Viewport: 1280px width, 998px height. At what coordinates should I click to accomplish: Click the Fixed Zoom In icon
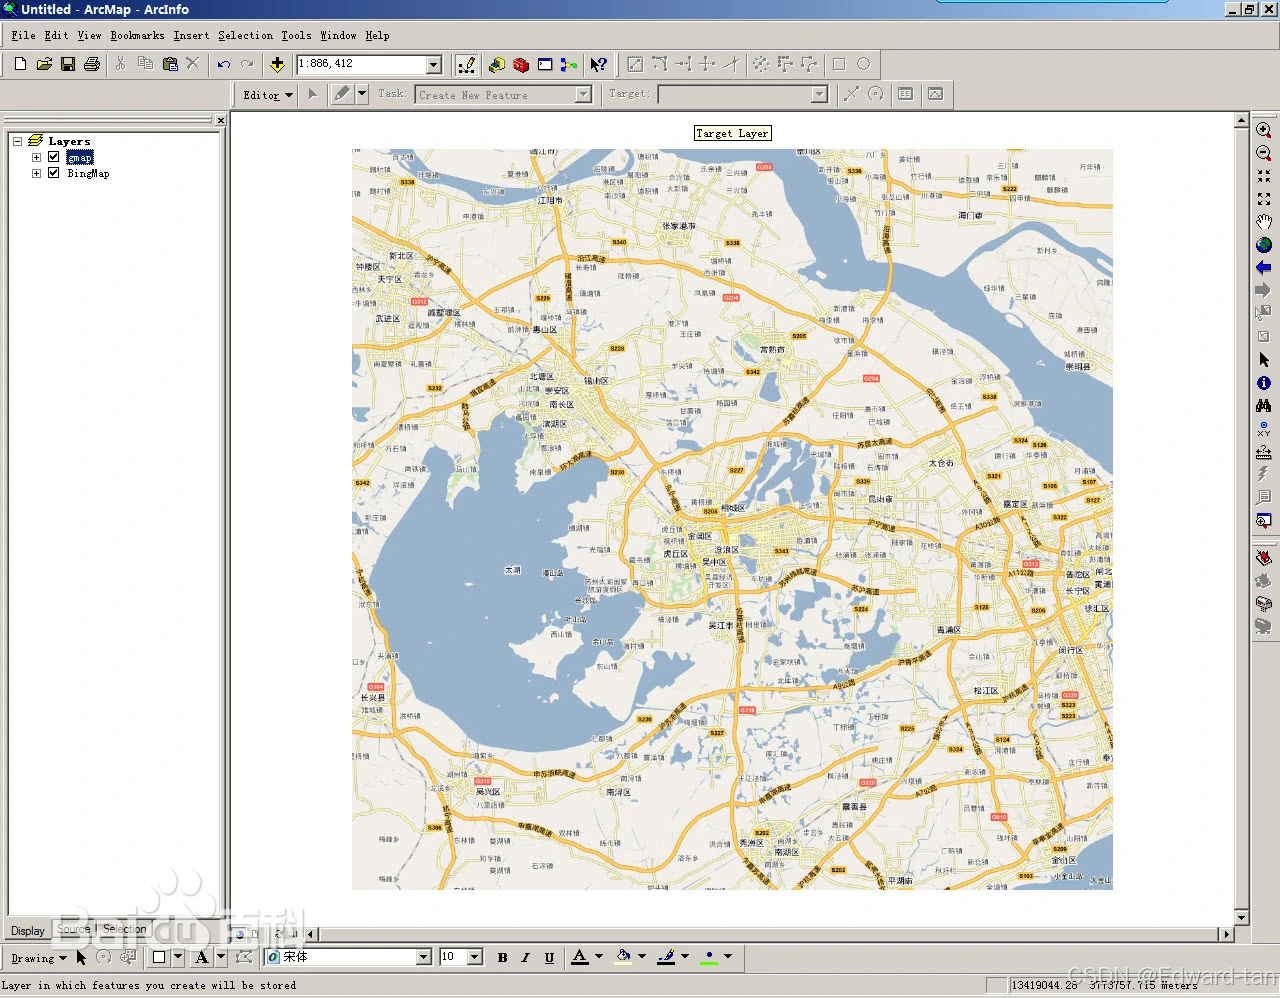click(x=1264, y=176)
